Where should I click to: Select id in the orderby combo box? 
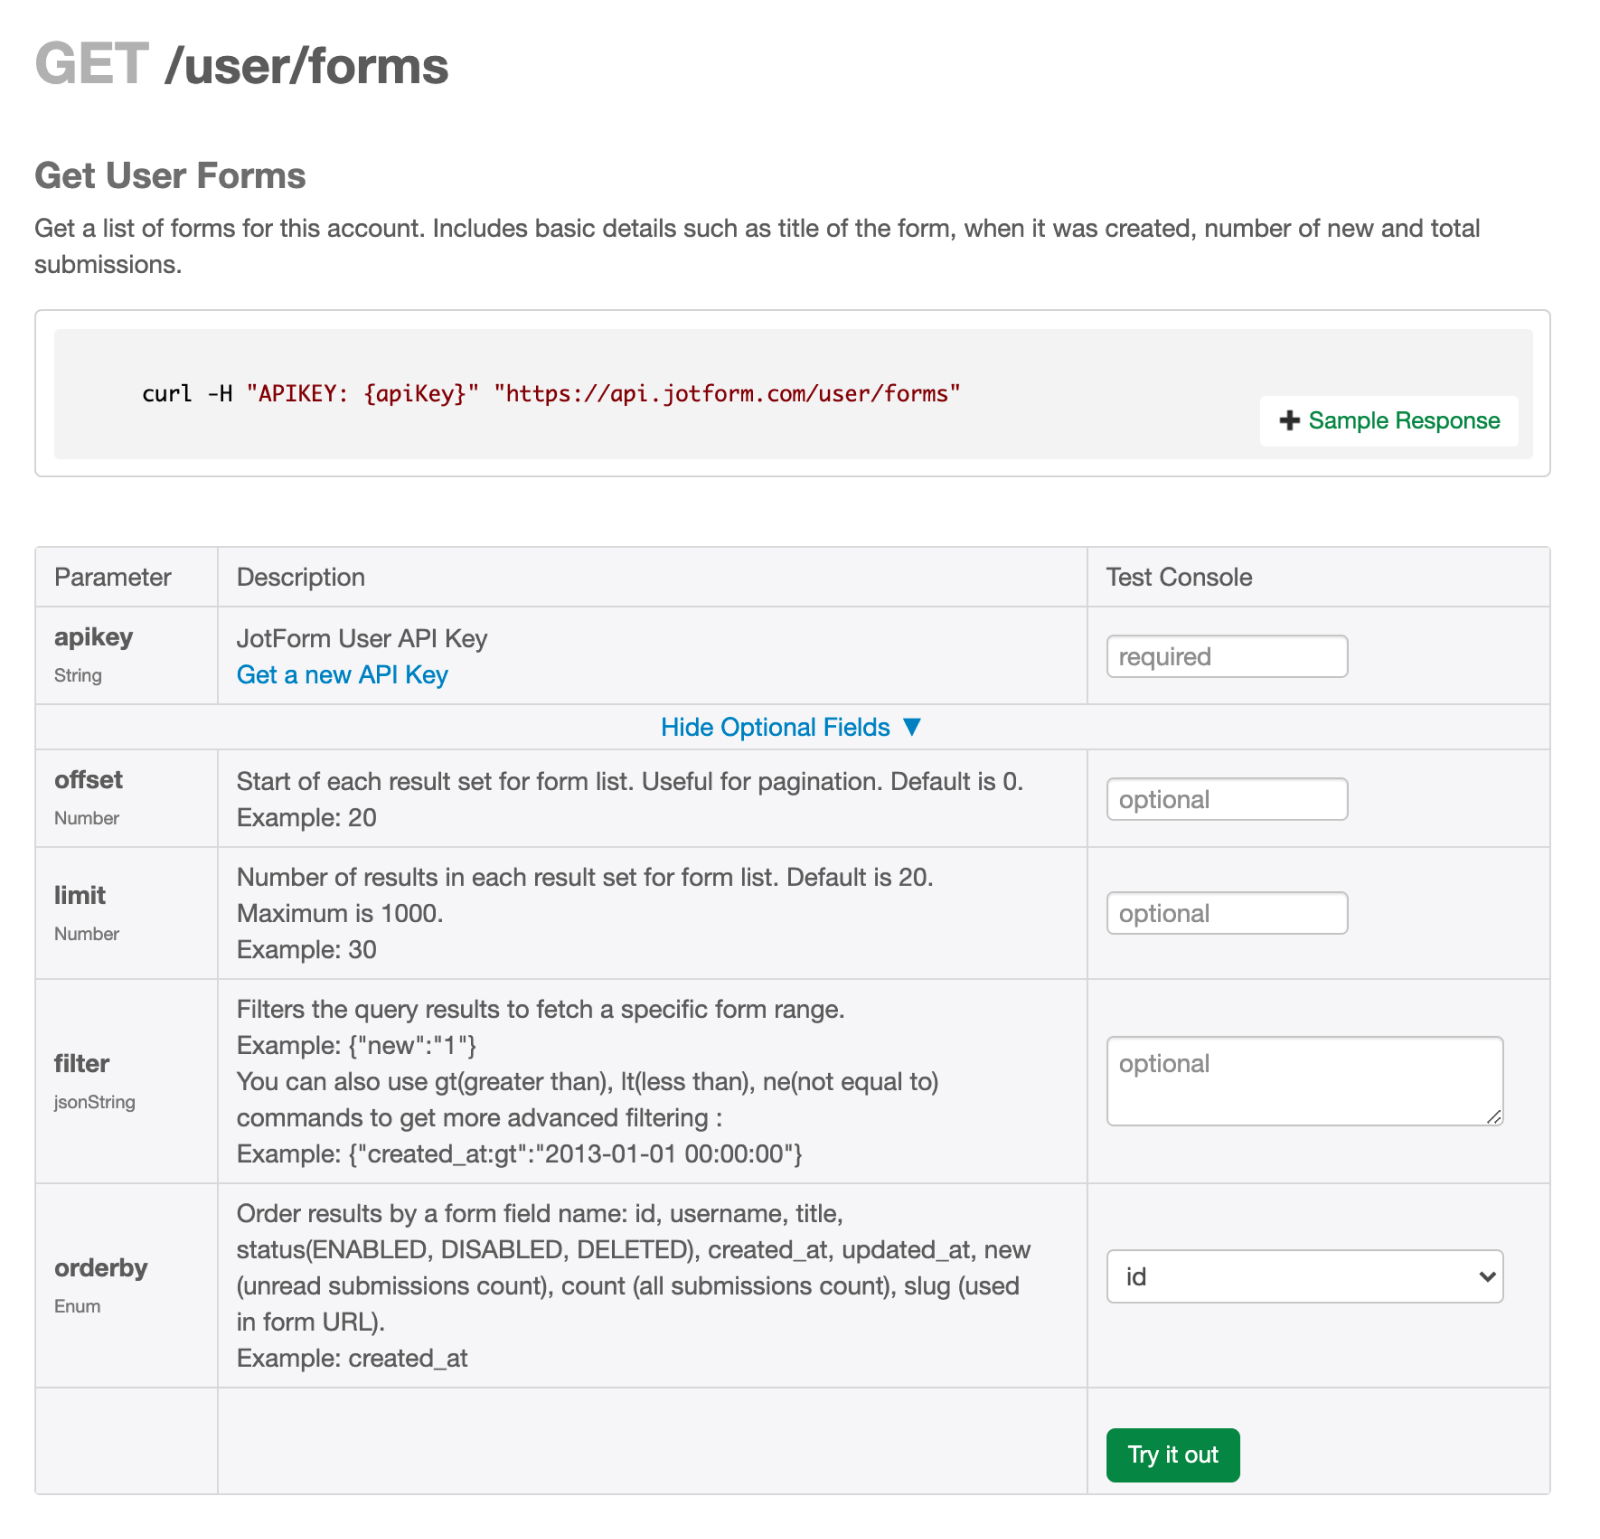1304,1276
